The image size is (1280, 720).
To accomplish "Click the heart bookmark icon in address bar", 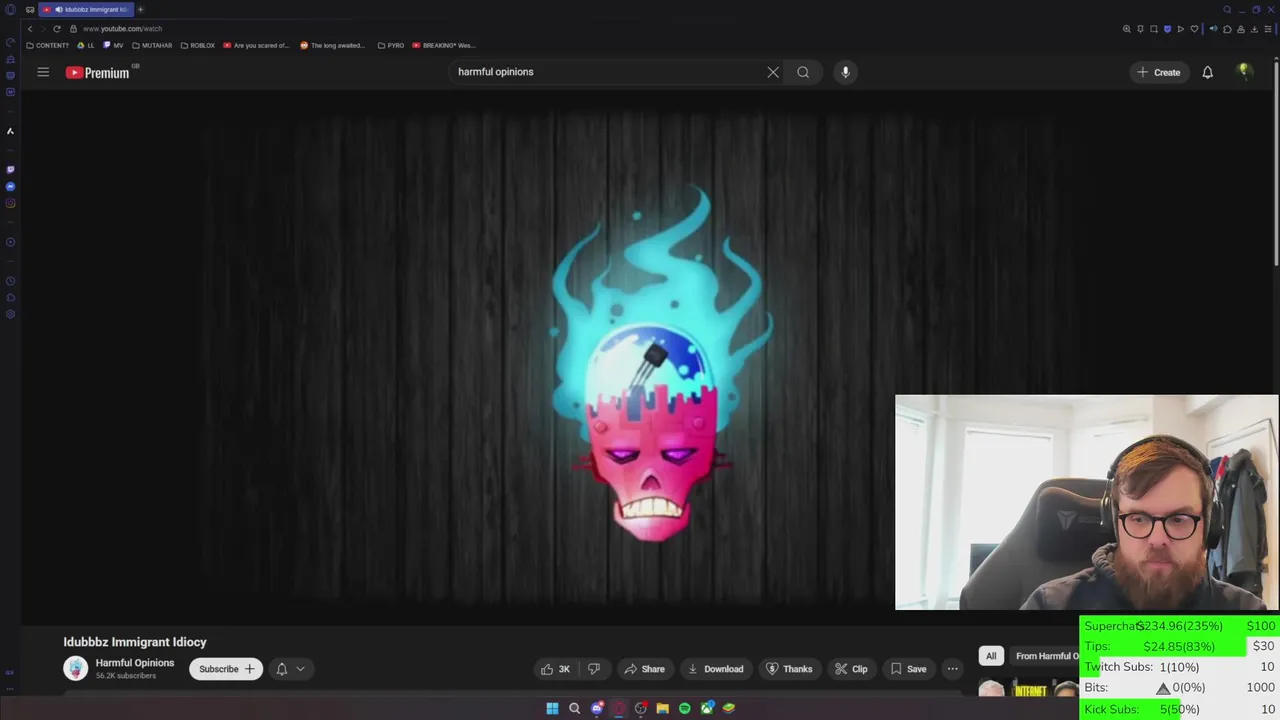I will (x=1194, y=29).
